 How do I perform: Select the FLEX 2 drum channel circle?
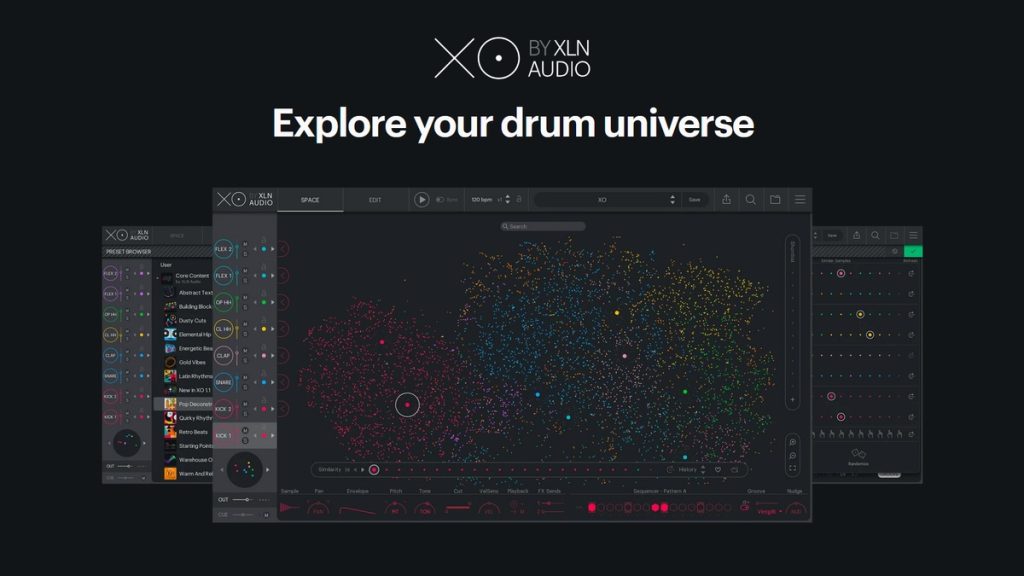pos(223,249)
